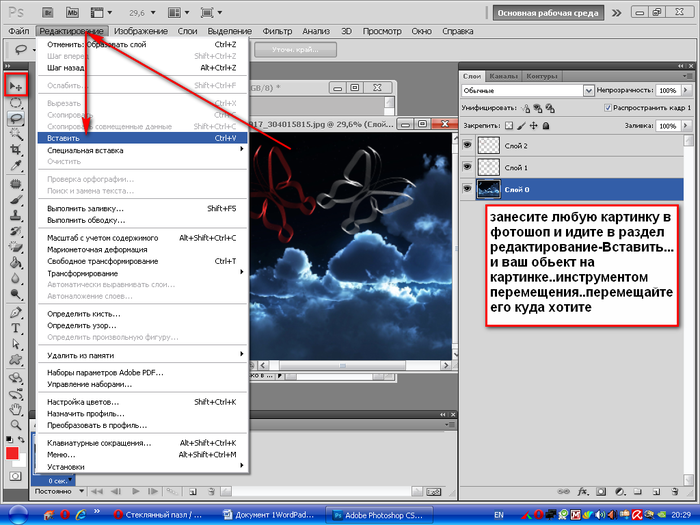
Task: Select the Custom Shape tool
Action: tap(16, 359)
